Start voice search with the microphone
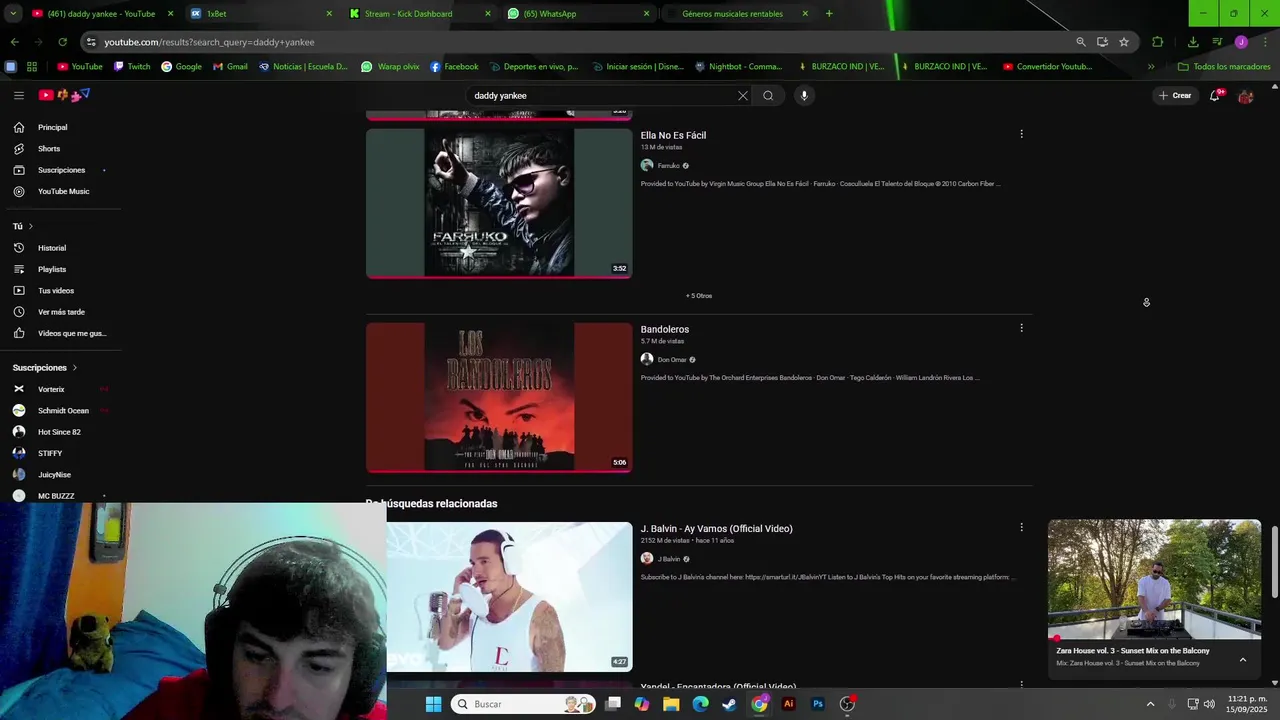This screenshot has width=1280, height=720. pyautogui.click(x=804, y=96)
